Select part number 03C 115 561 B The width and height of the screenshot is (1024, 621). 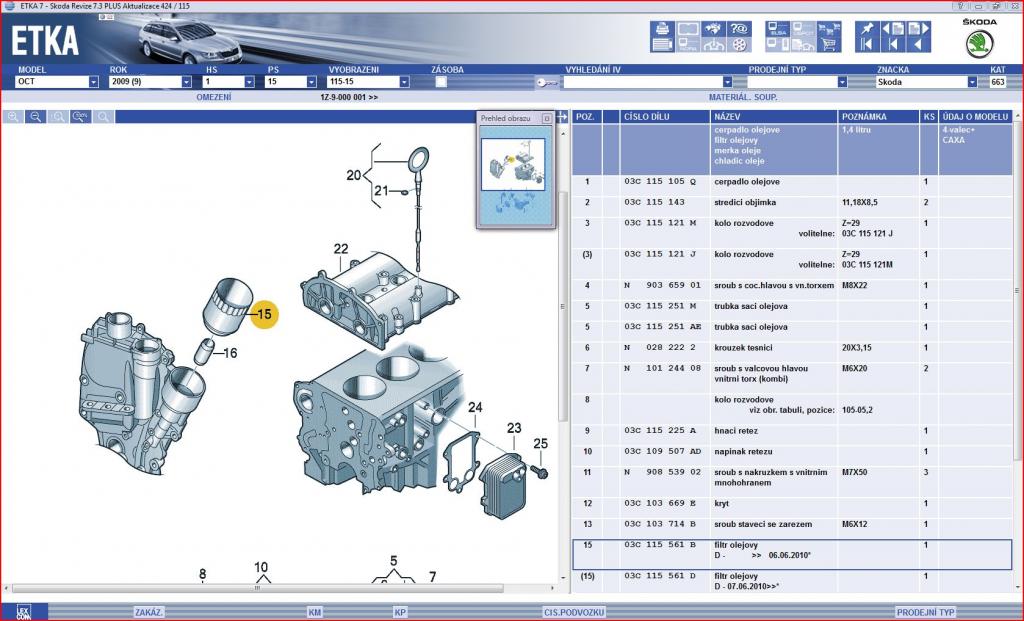(660, 545)
